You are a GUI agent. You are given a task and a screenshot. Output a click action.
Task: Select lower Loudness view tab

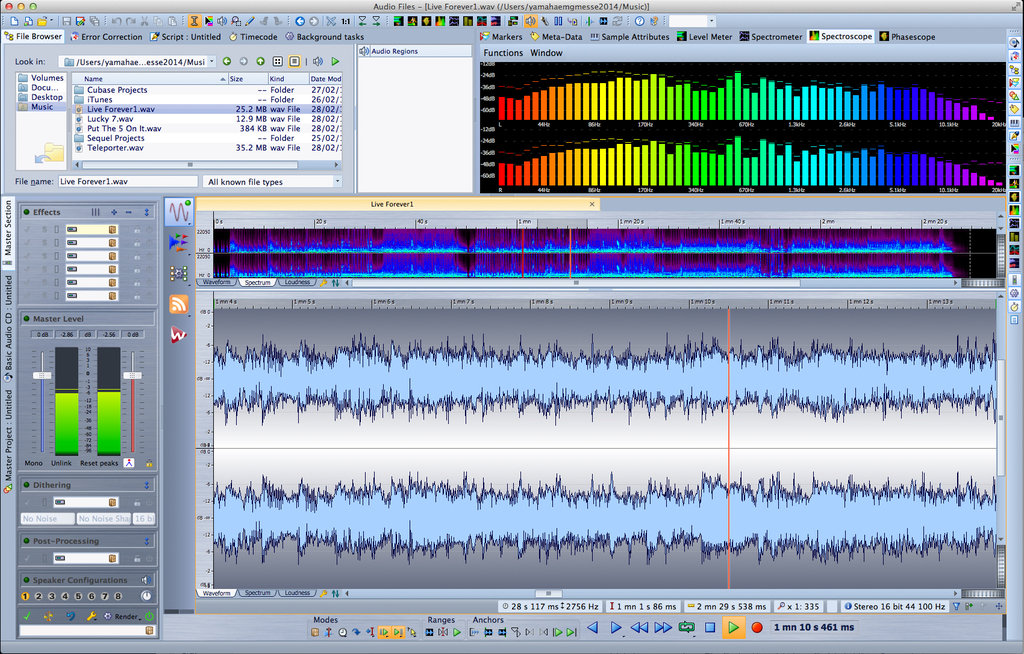(297, 593)
